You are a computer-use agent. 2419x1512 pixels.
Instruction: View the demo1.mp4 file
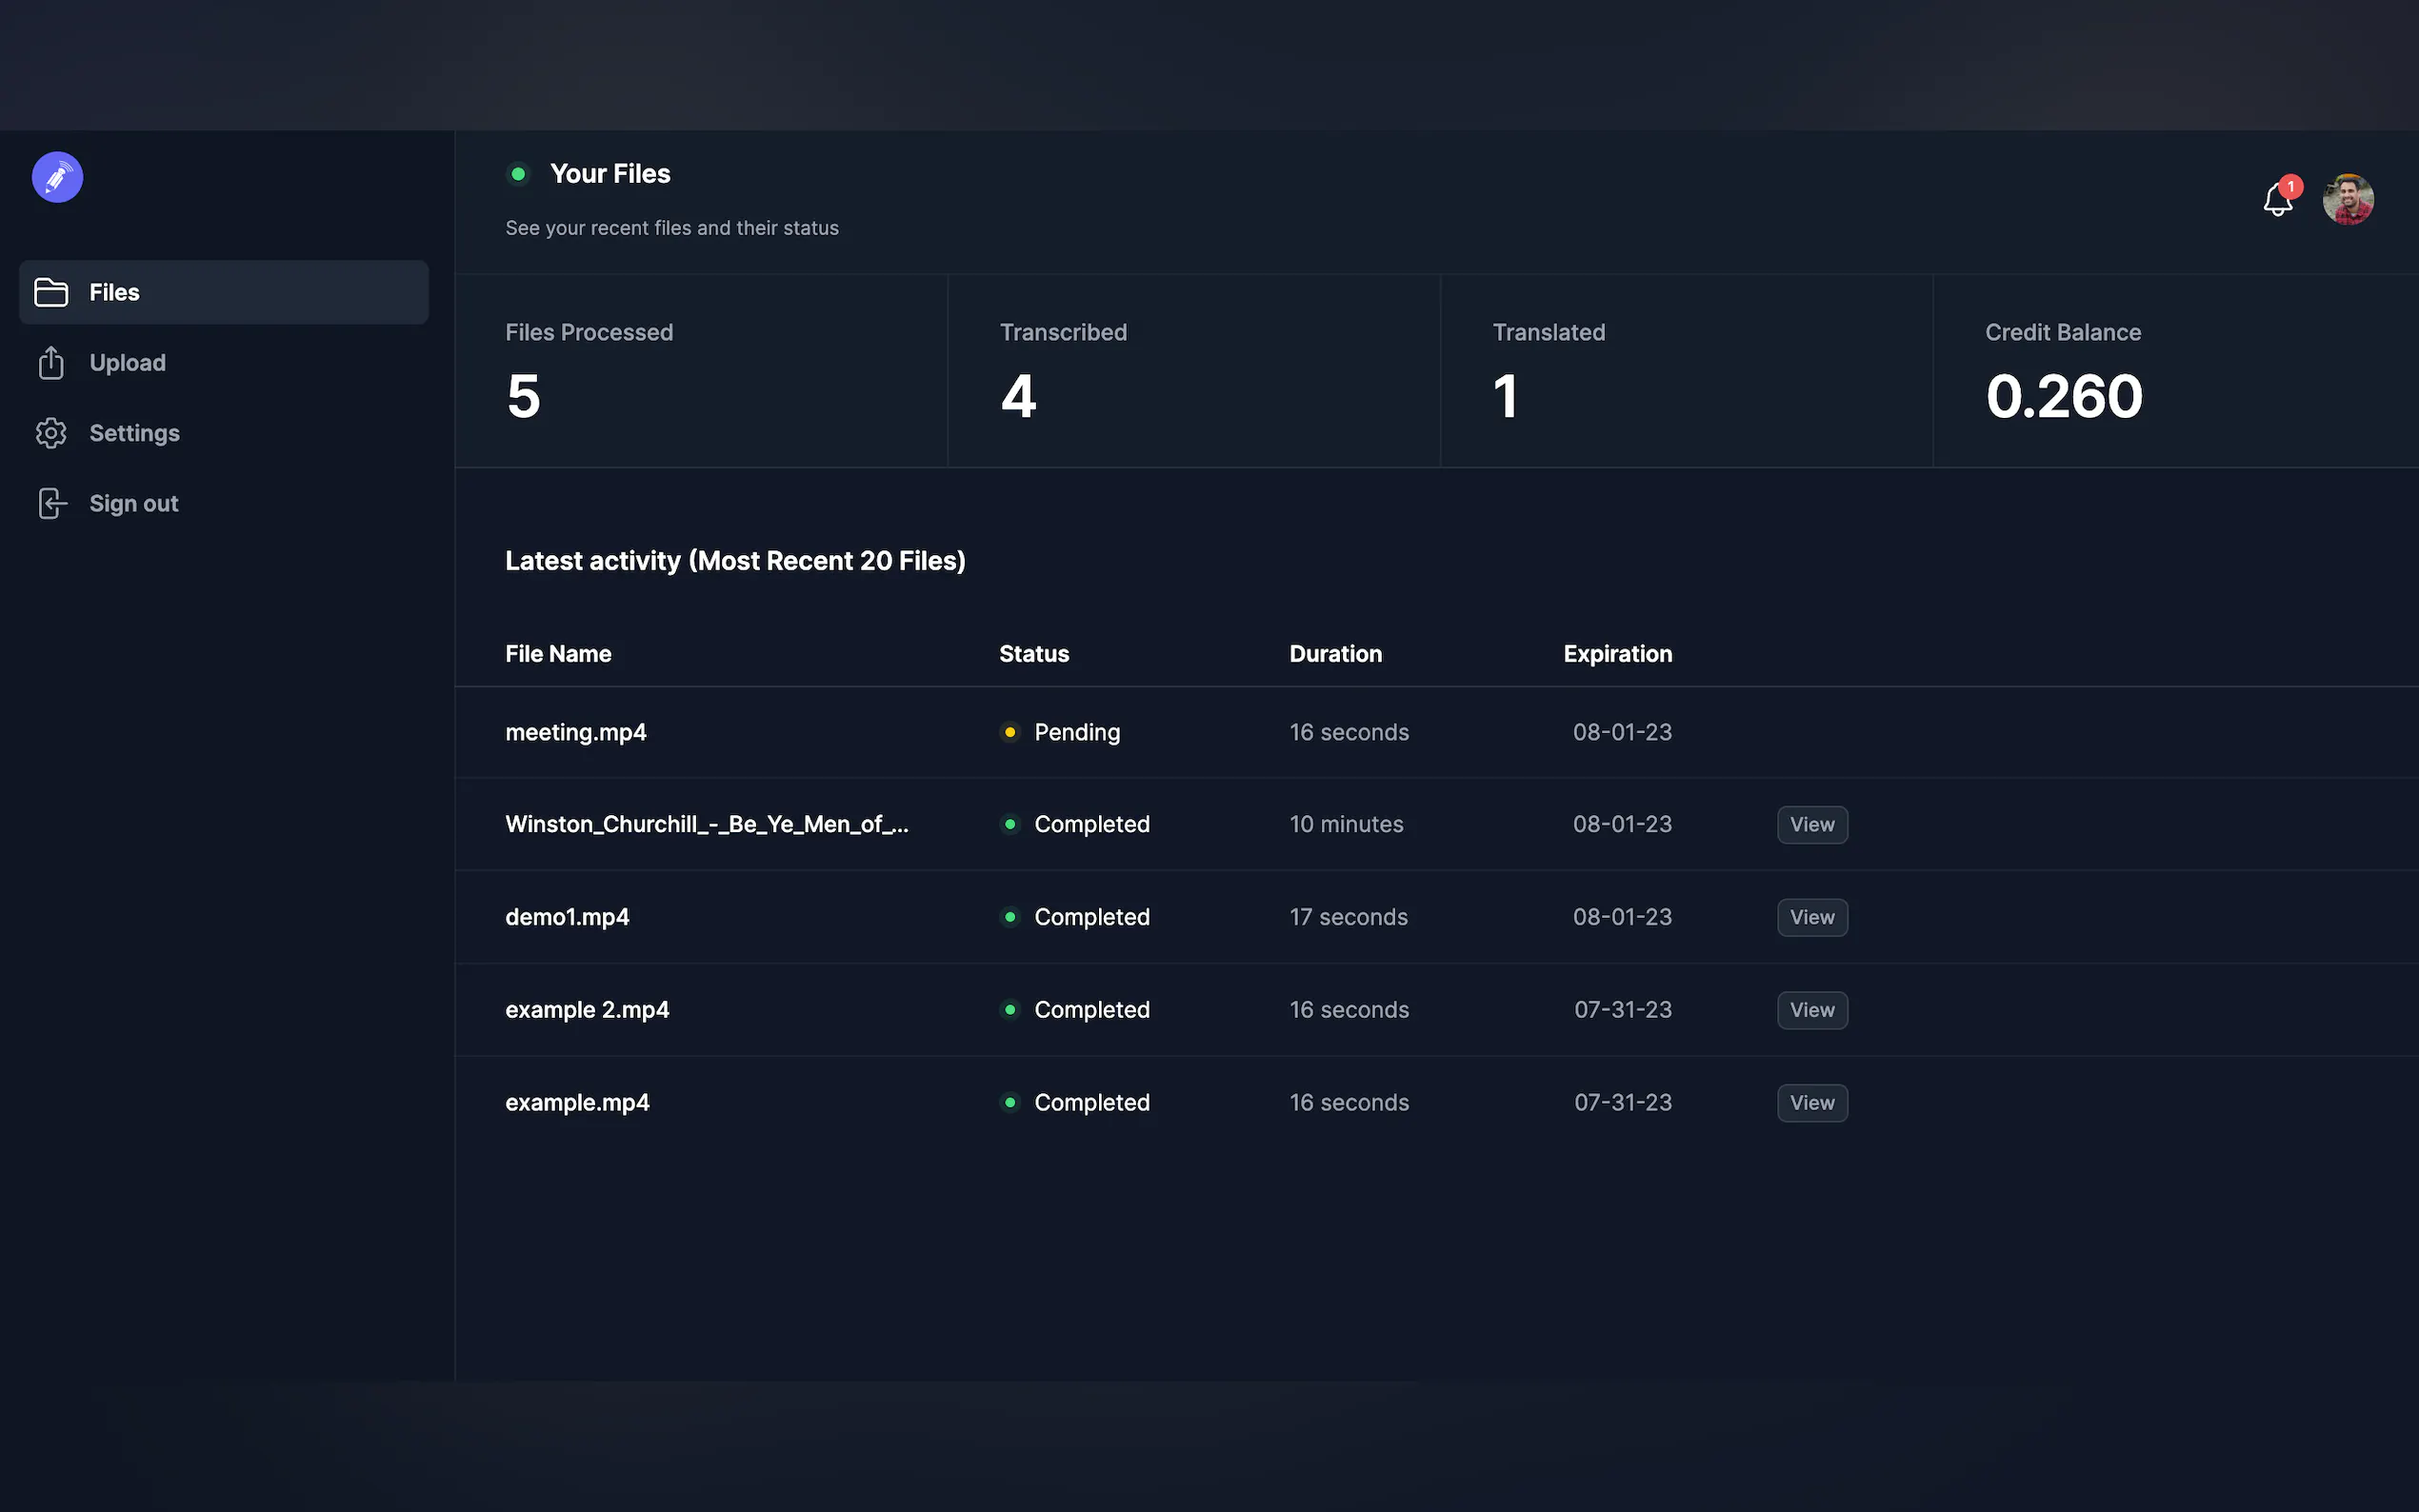point(1811,917)
